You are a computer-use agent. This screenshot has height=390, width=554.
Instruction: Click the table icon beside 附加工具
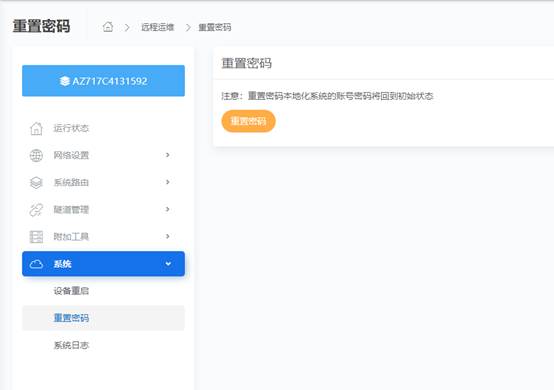36,237
